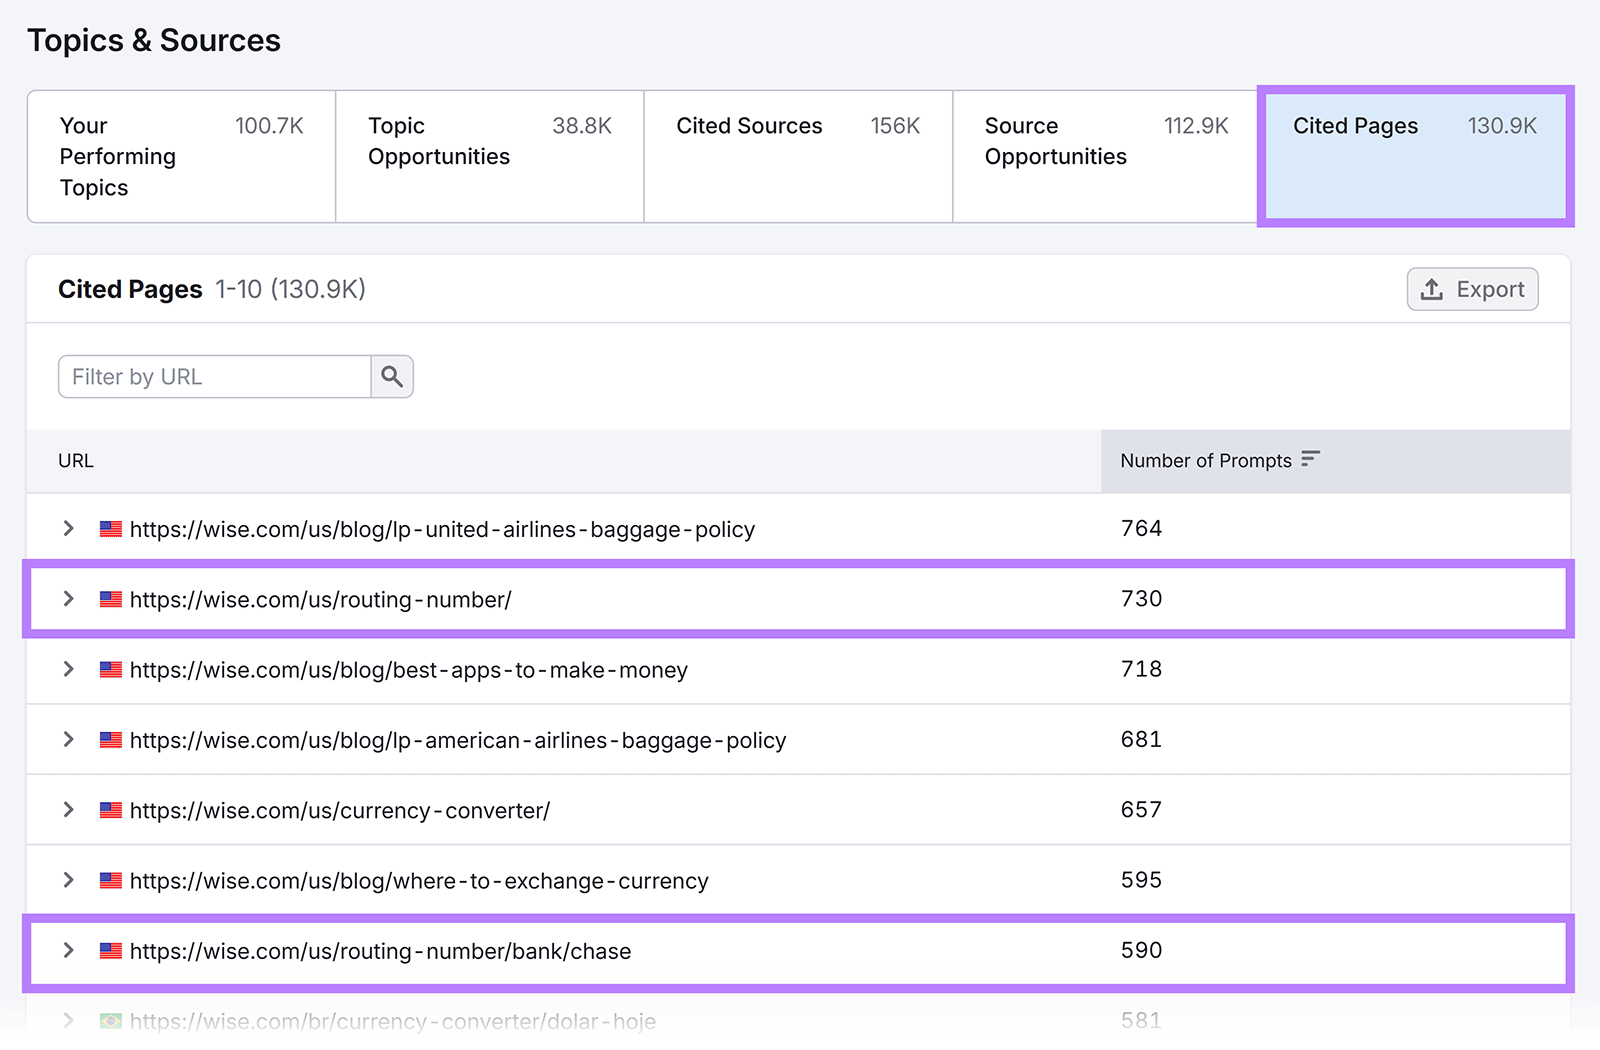Click the search magnifier icon button
Image resolution: width=1600 pixels, height=1050 pixels.
[392, 377]
